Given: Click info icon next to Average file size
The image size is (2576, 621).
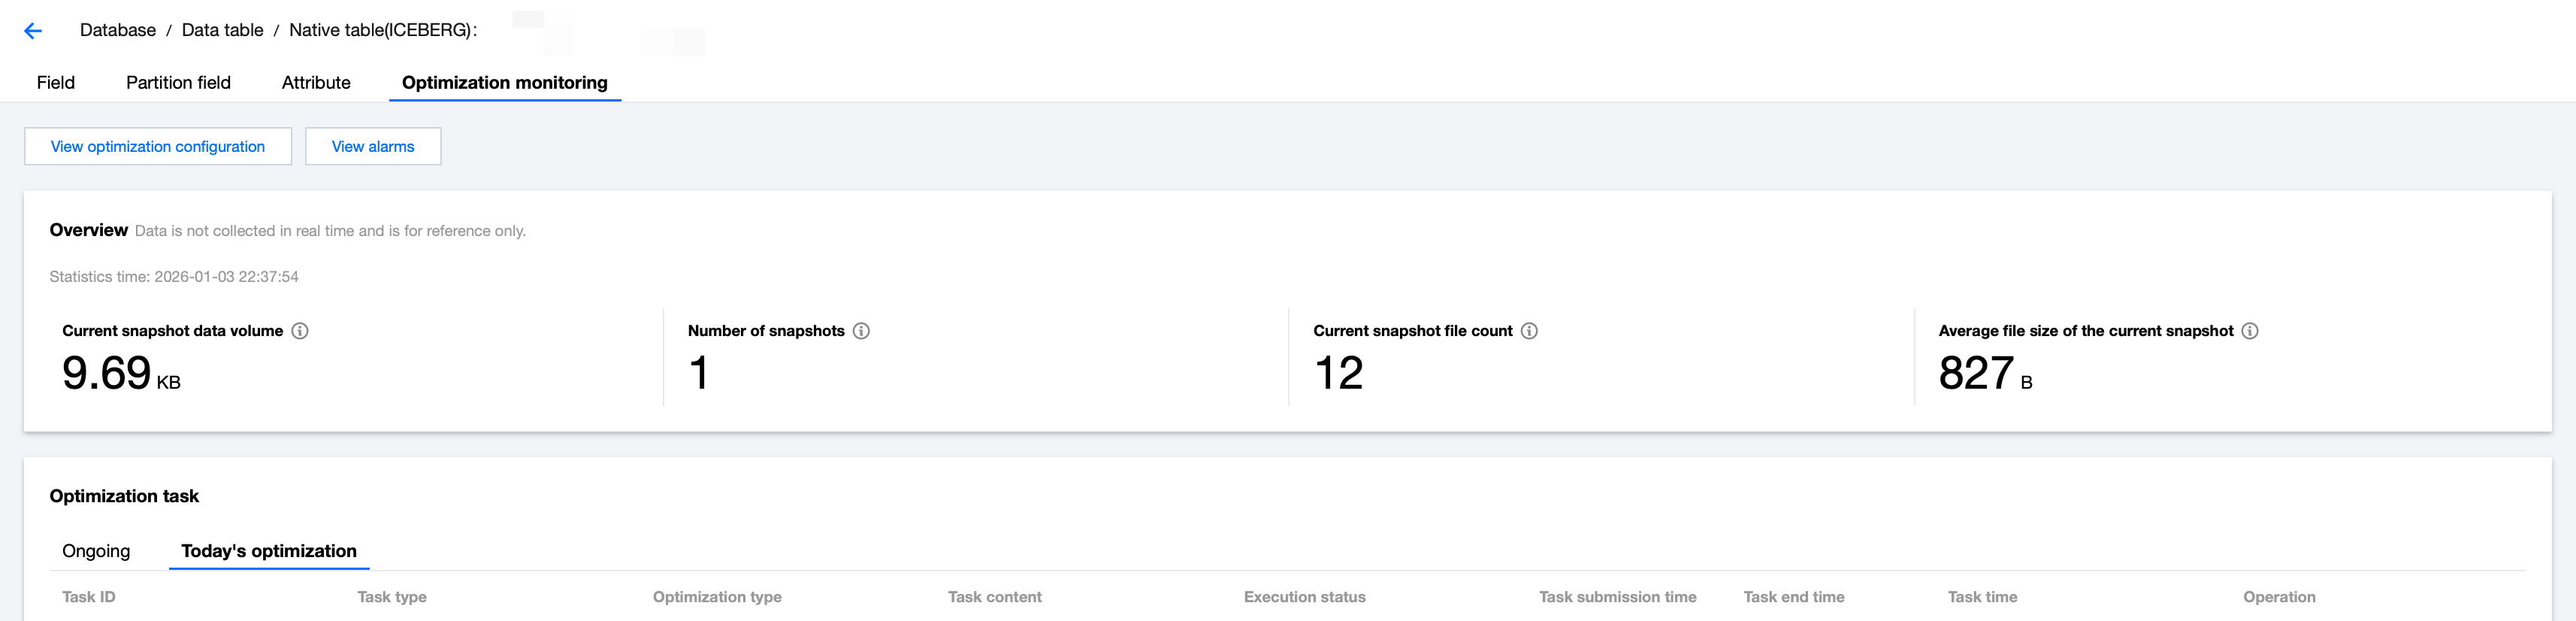Looking at the screenshot, I should point(2250,331).
